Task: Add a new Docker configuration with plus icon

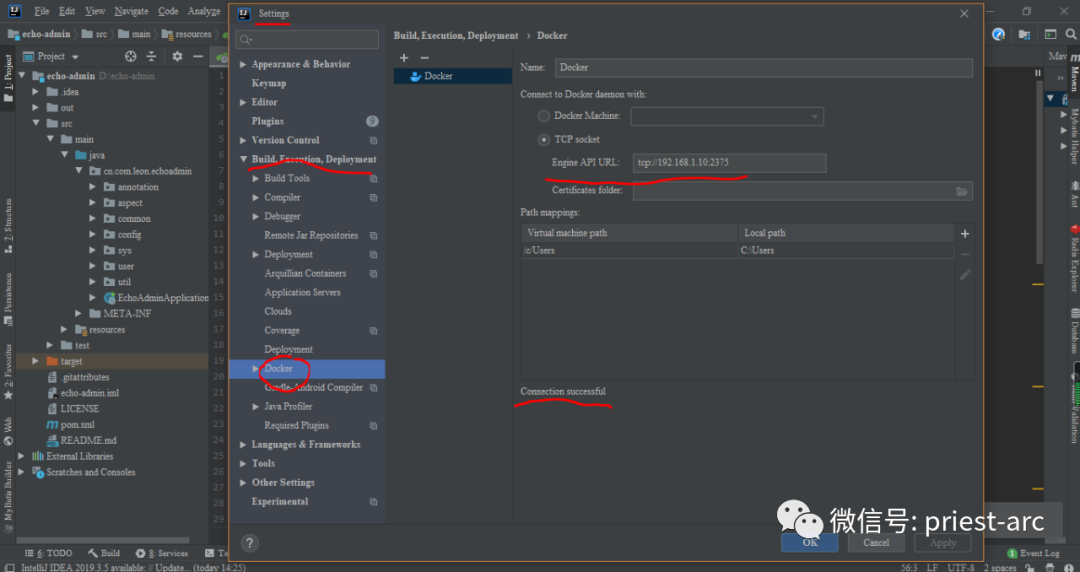Action: (x=404, y=58)
